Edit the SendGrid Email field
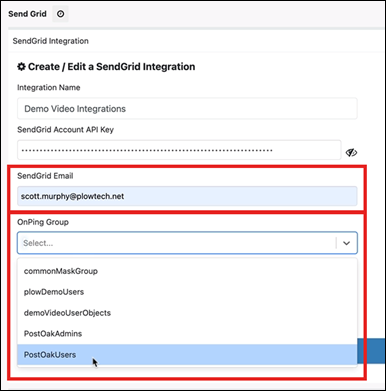 click(x=187, y=196)
